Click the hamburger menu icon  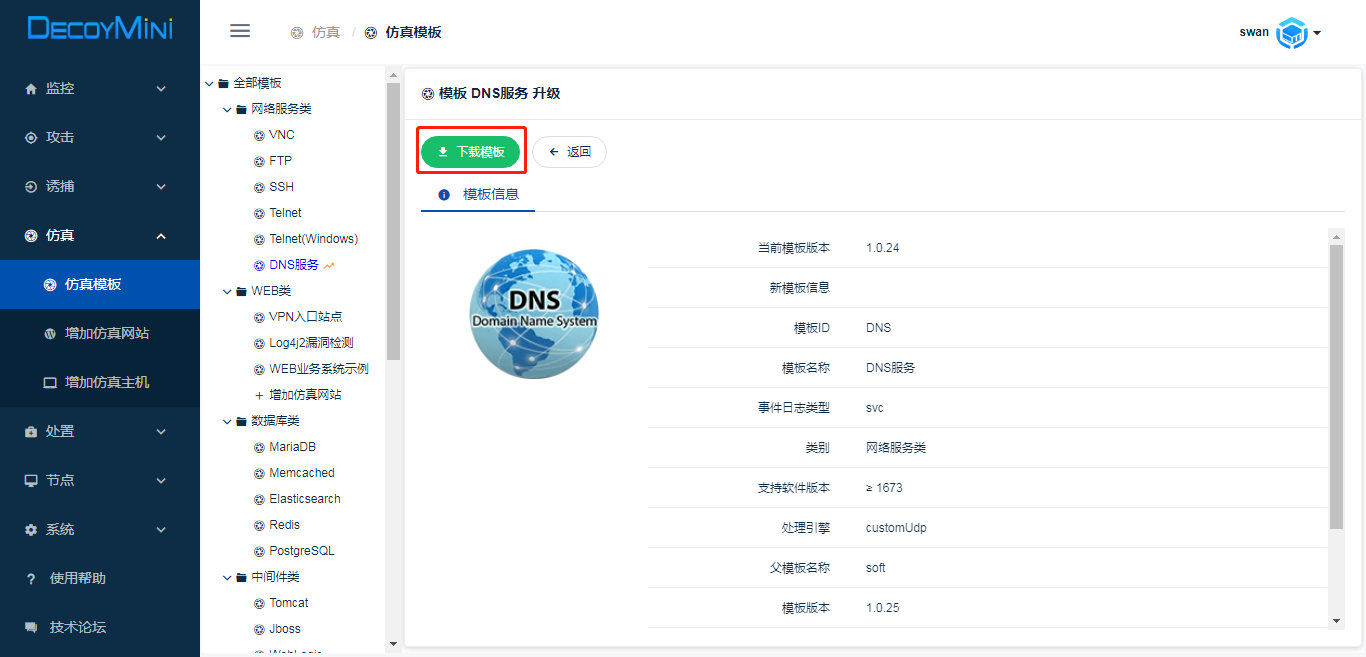[240, 31]
